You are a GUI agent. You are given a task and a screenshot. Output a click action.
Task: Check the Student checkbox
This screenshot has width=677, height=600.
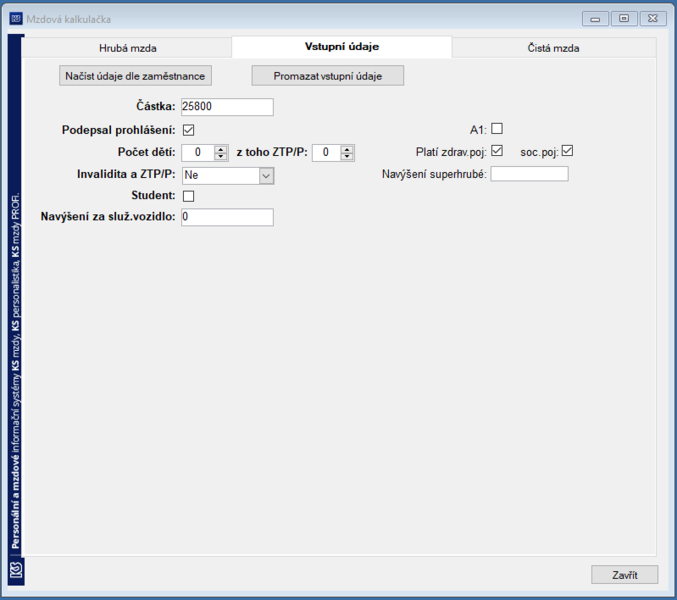(x=189, y=196)
